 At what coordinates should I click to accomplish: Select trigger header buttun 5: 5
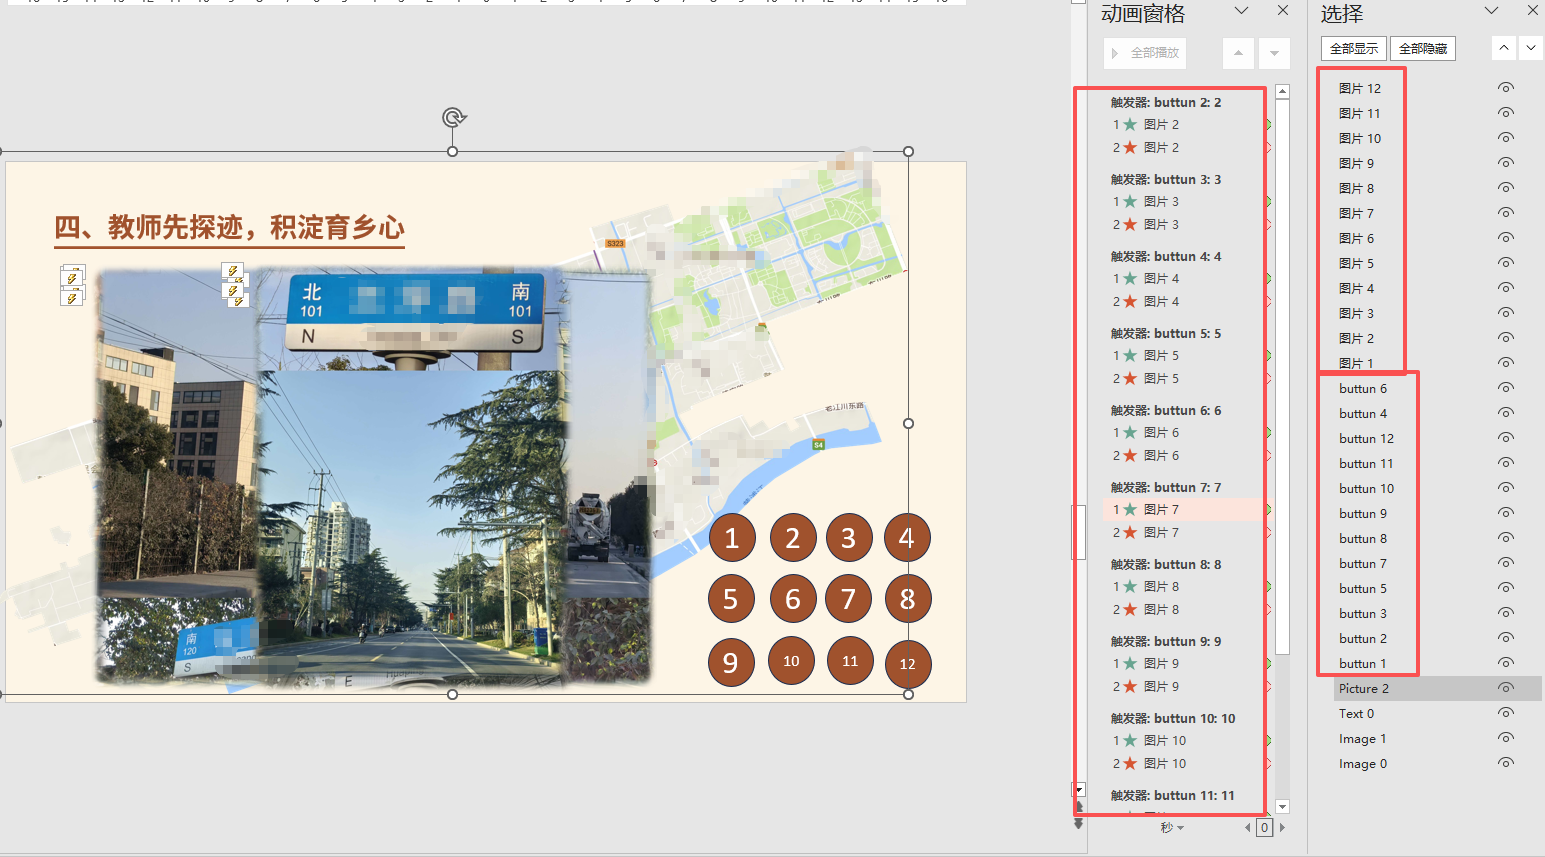pos(1166,333)
